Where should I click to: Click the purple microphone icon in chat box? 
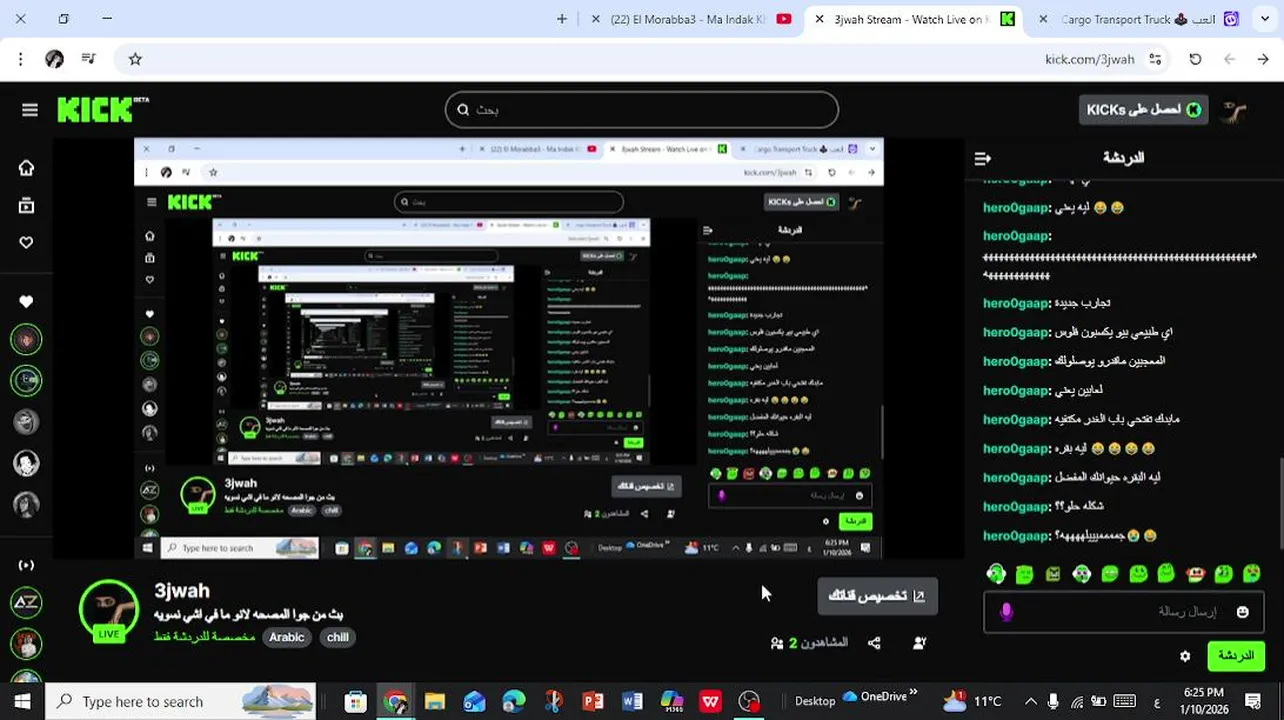pyautogui.click(x=1006, y=612)
